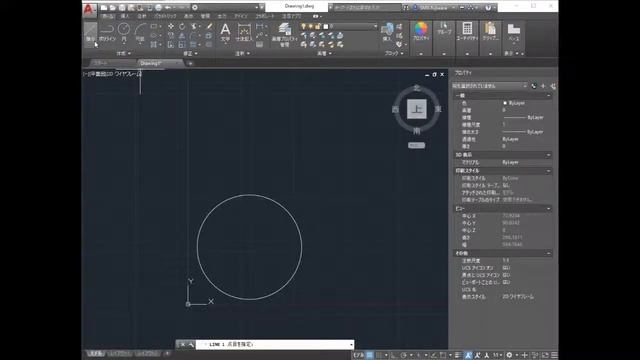Collapse the Plot Style section in Properties
Viewport: 640px width, 360px height.
pos(548,171)
